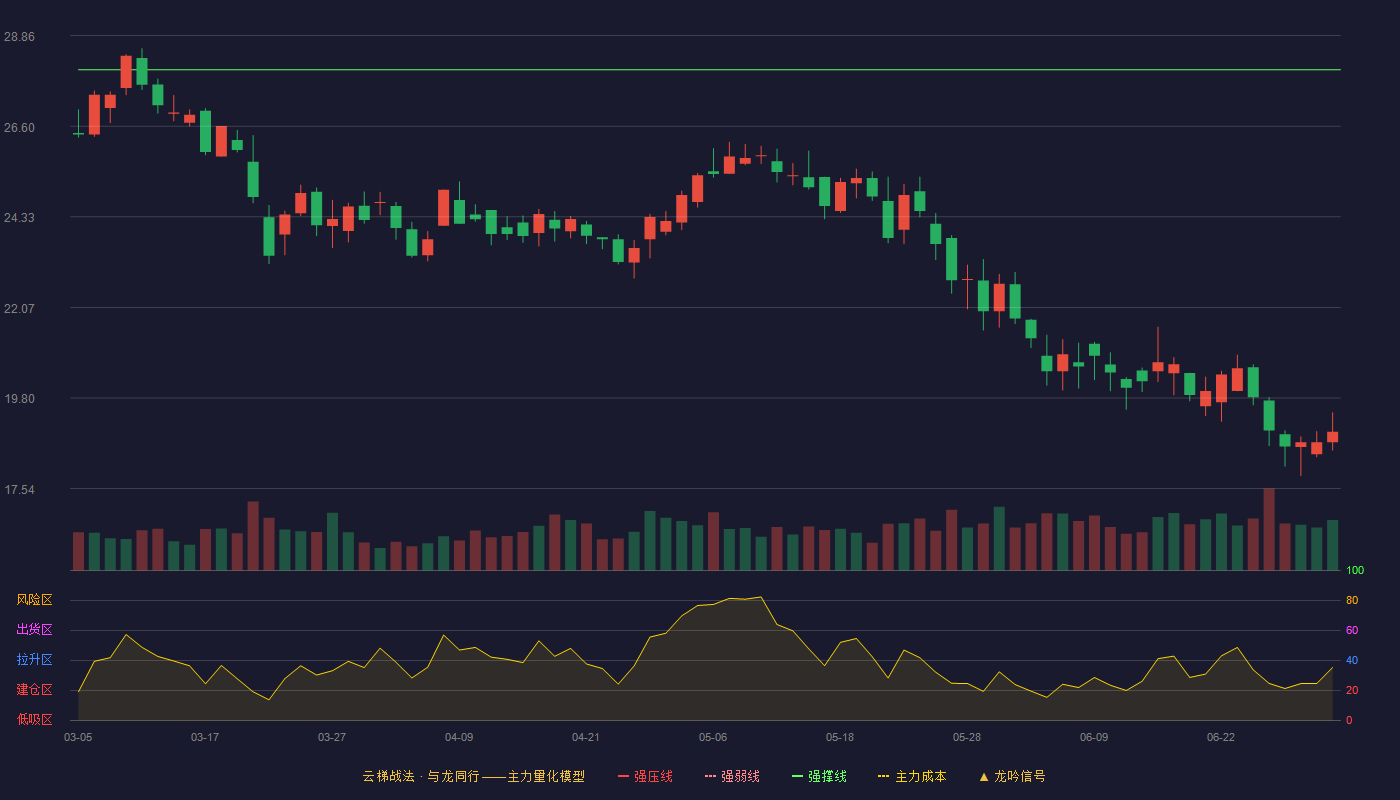1400x800 pixels.
Task: Click the 24.33 price axis label
Action: click(x=19, y=217)
